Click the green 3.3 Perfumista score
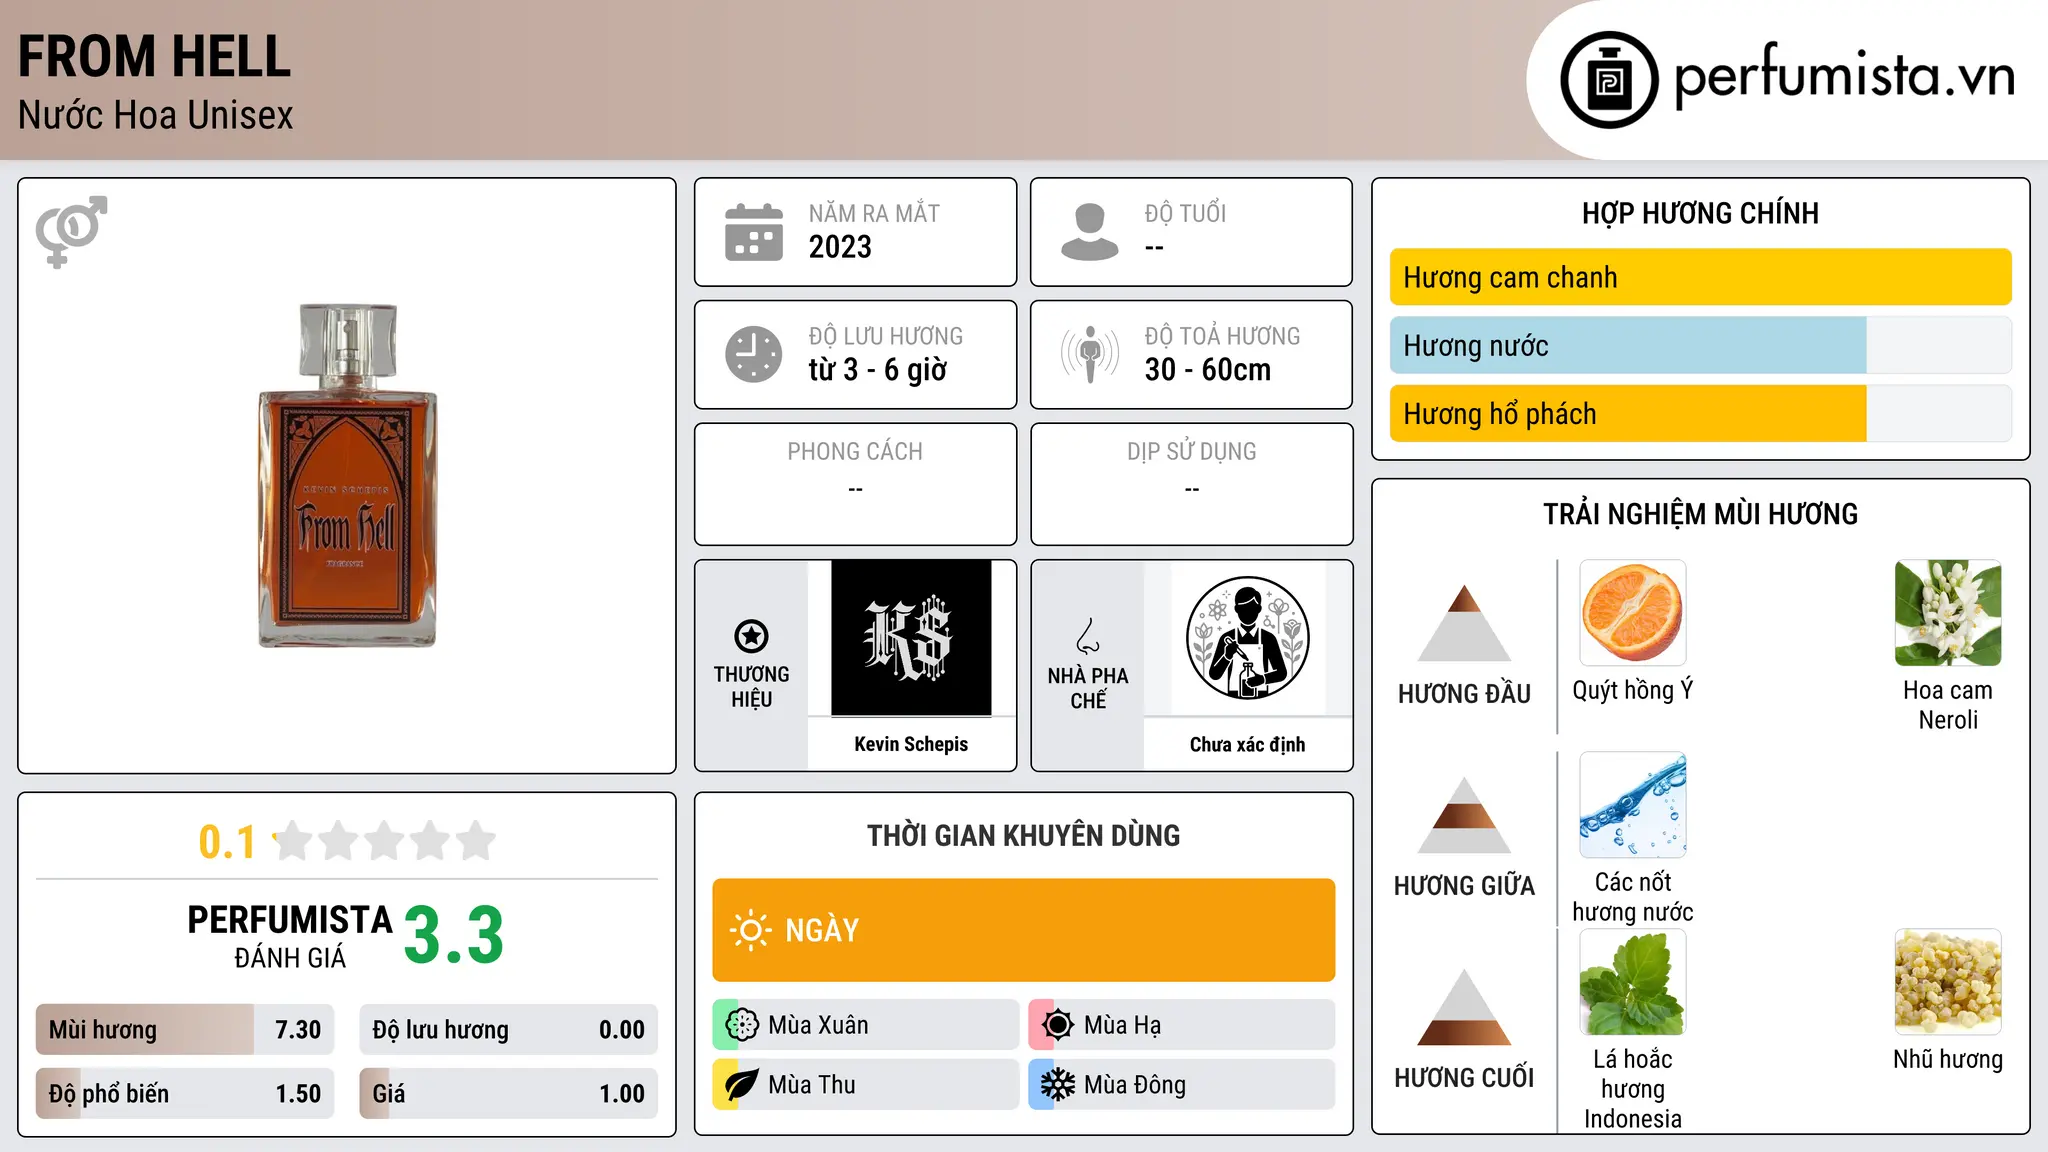 point(454,936)
